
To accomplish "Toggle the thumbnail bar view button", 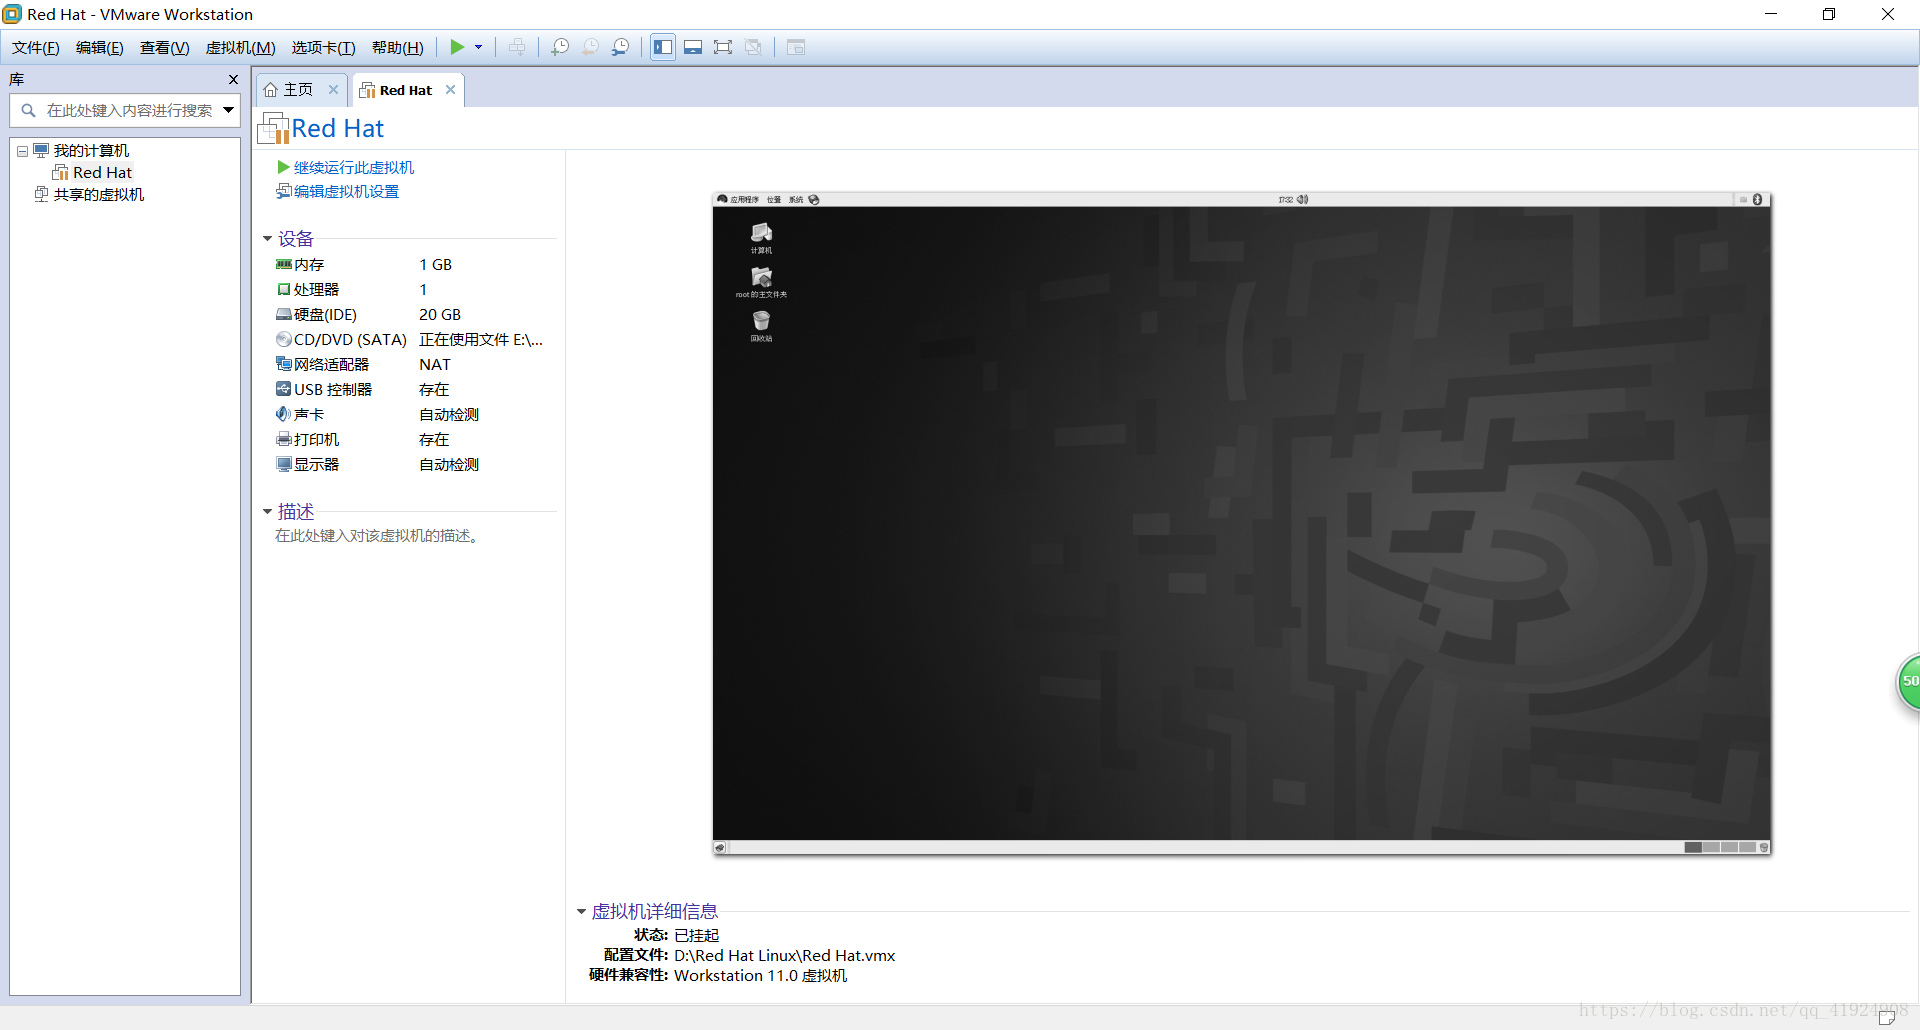I will click(x=693, y=47).
